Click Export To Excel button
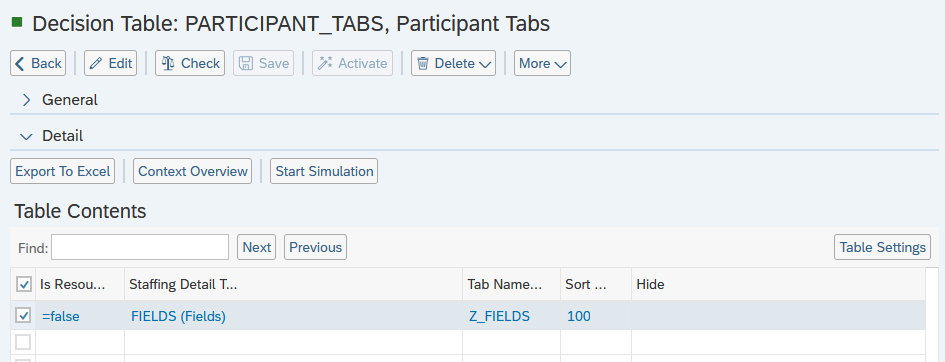This screenshot has height=362, width=945. (x=62, y=171)
